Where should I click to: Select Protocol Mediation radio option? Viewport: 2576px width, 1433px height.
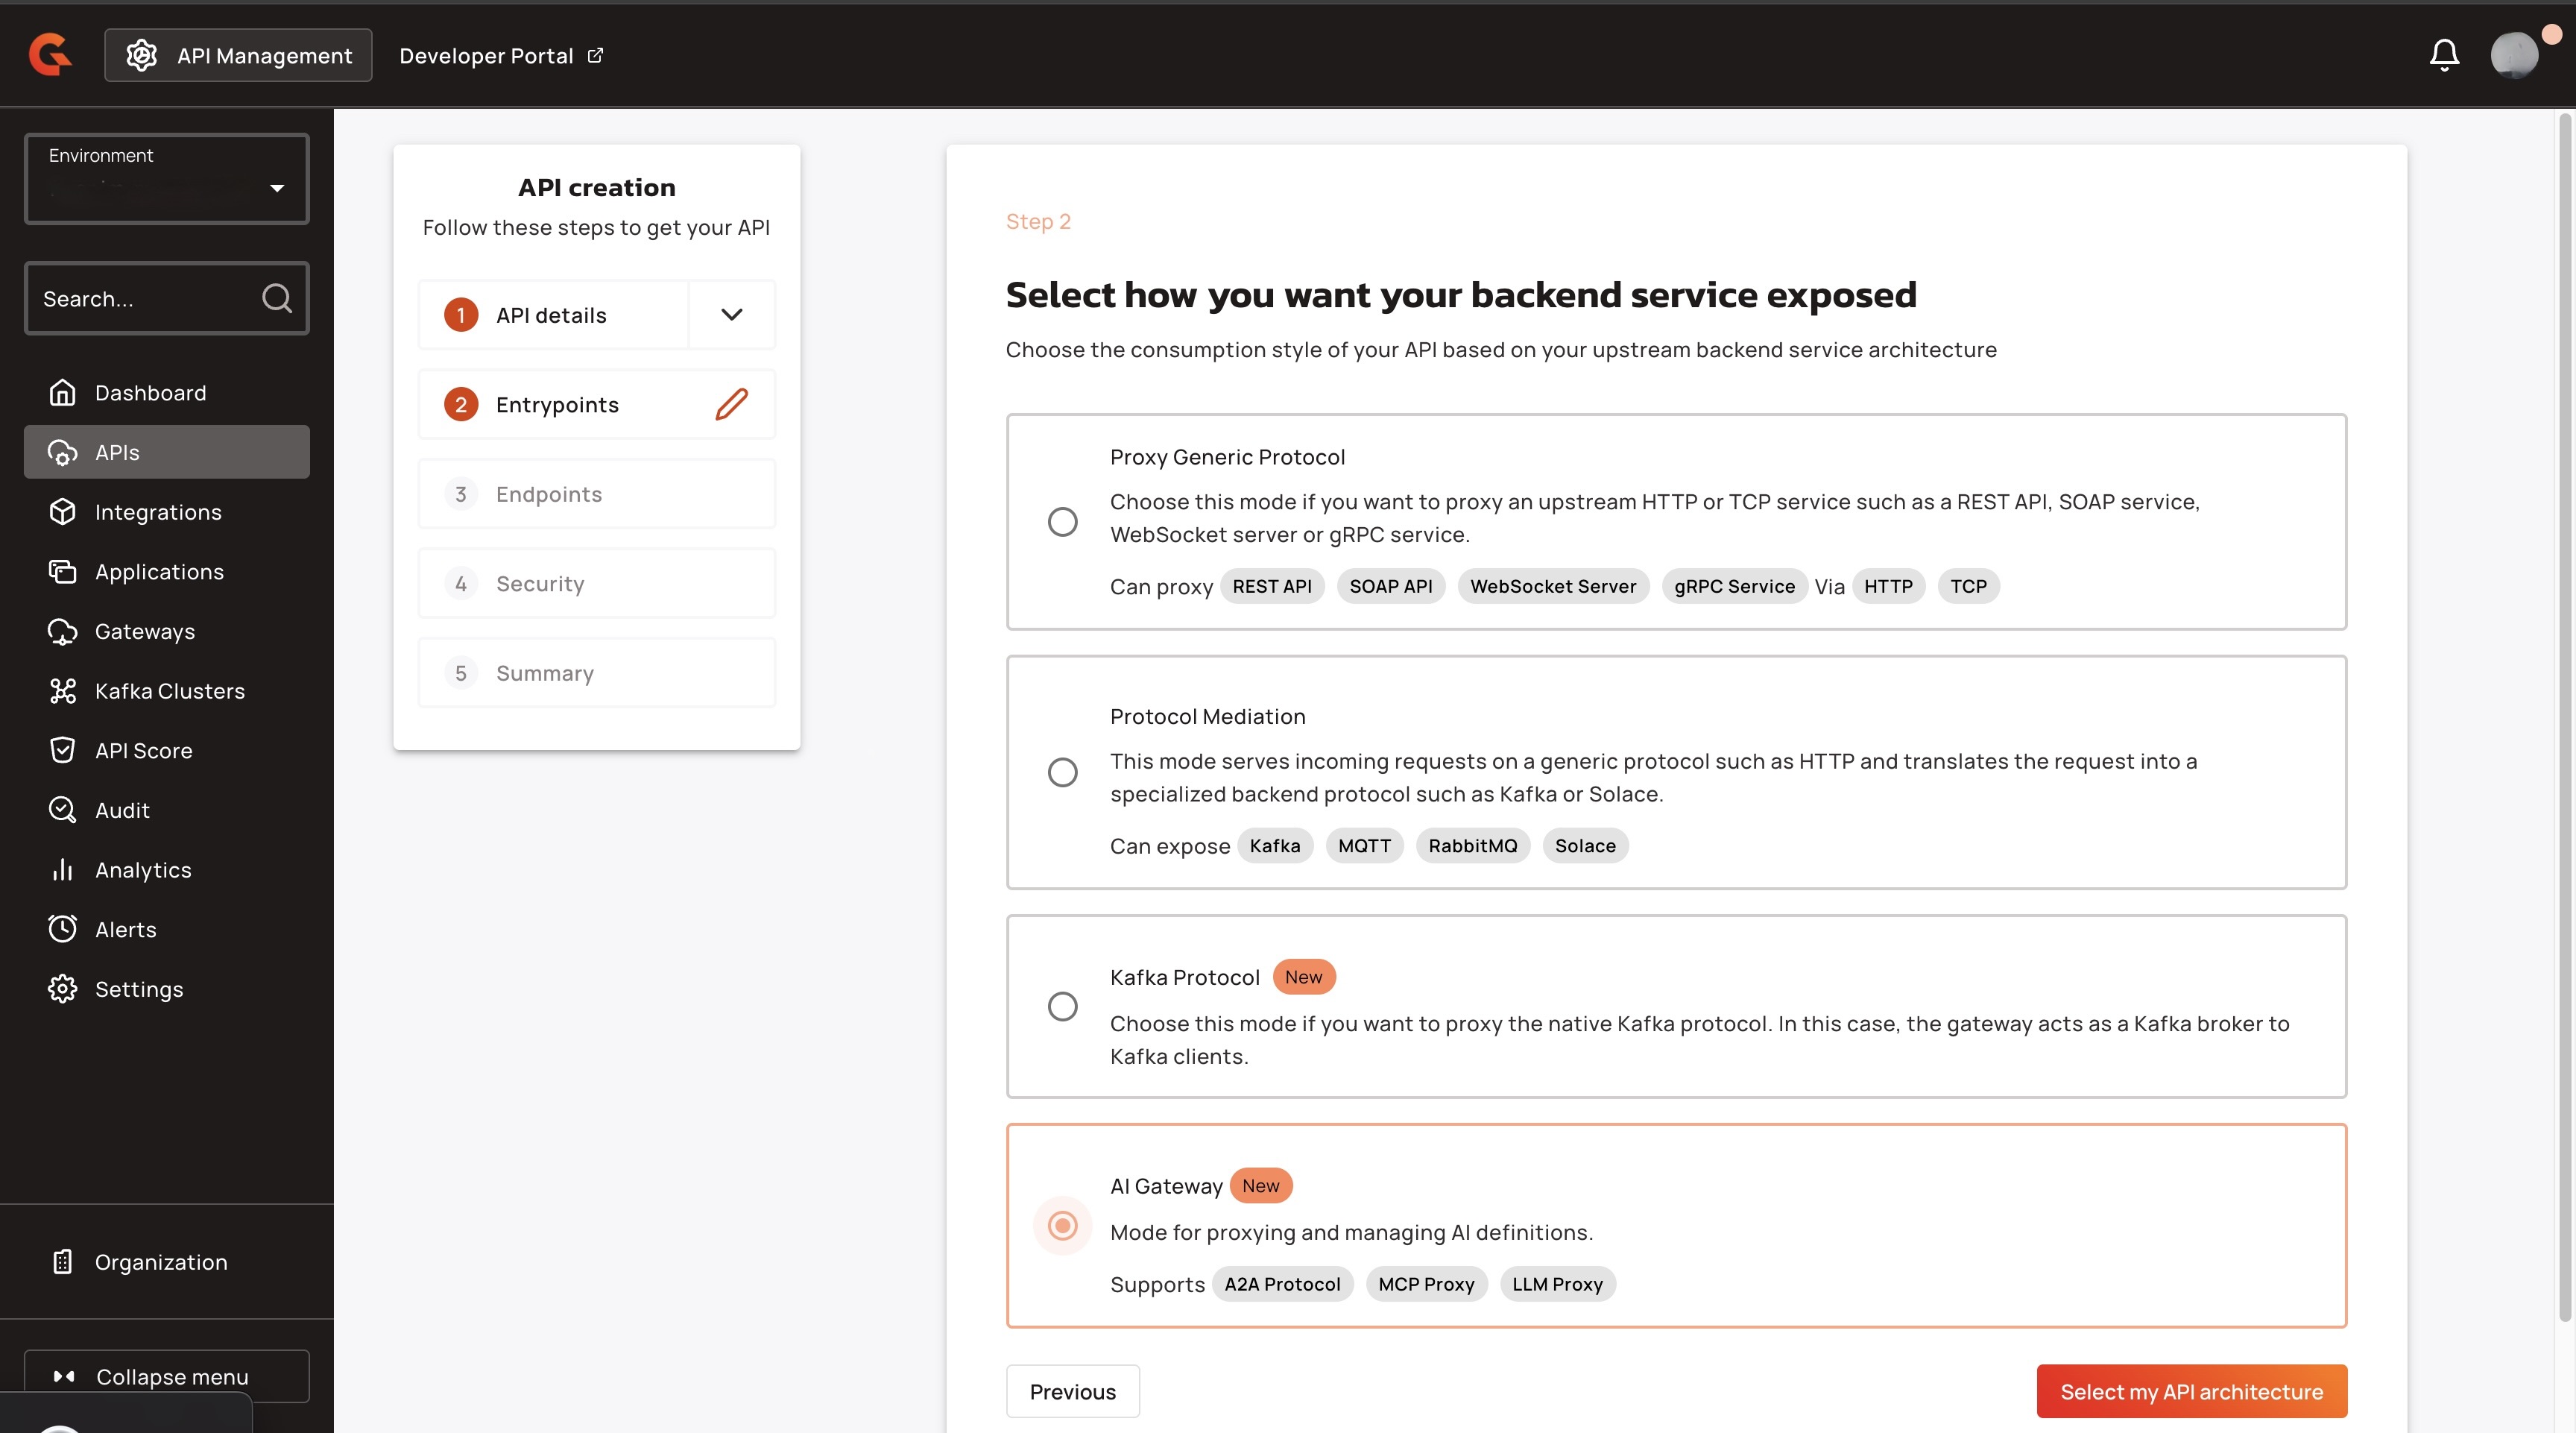[1062, 772]
